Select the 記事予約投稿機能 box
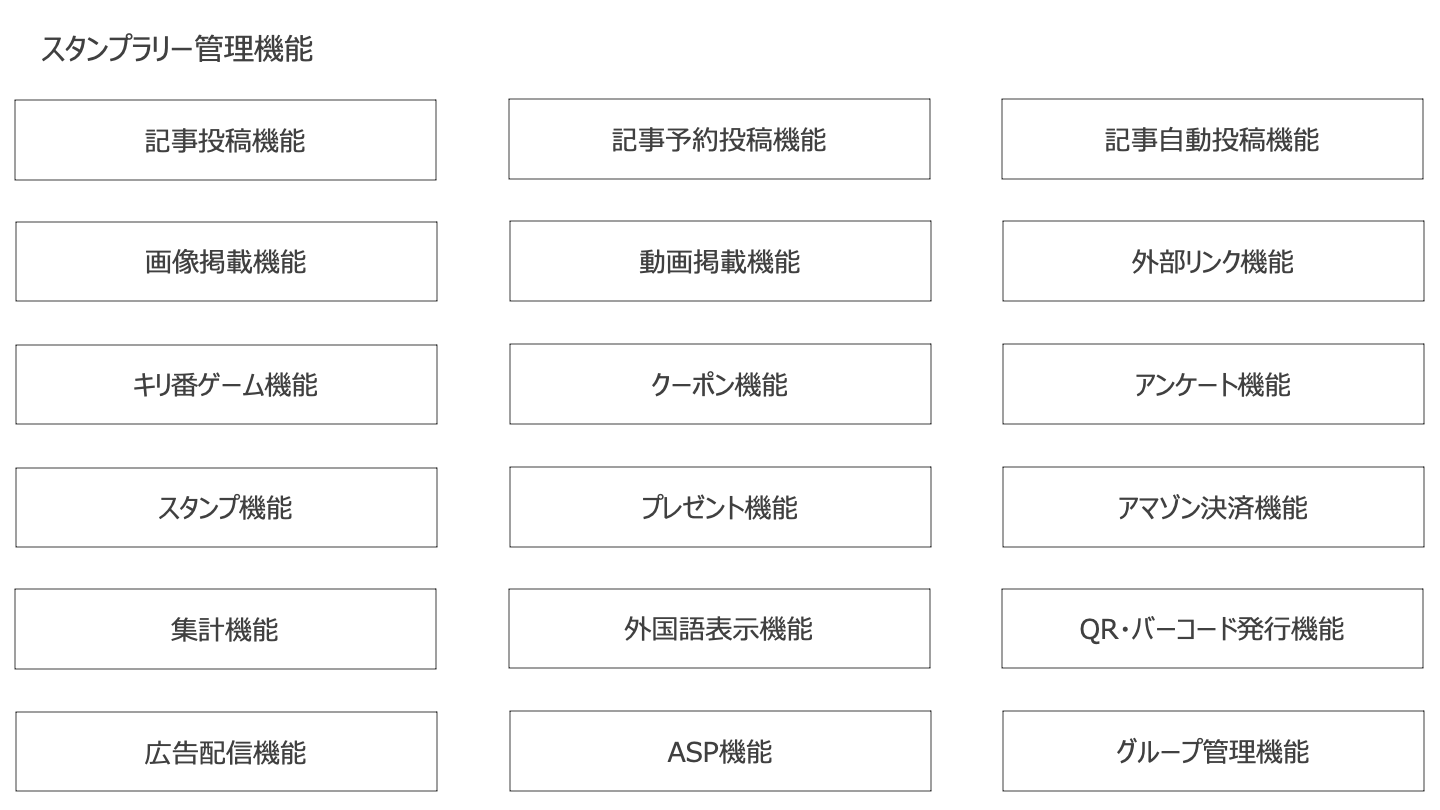This screenshot has width=1440, height=810. [x=719, y=139]
